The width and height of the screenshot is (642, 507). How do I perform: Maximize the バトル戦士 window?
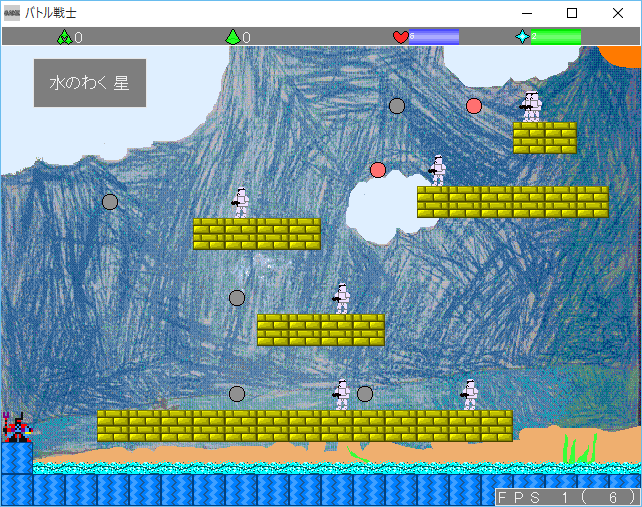[x=572, y=13]
